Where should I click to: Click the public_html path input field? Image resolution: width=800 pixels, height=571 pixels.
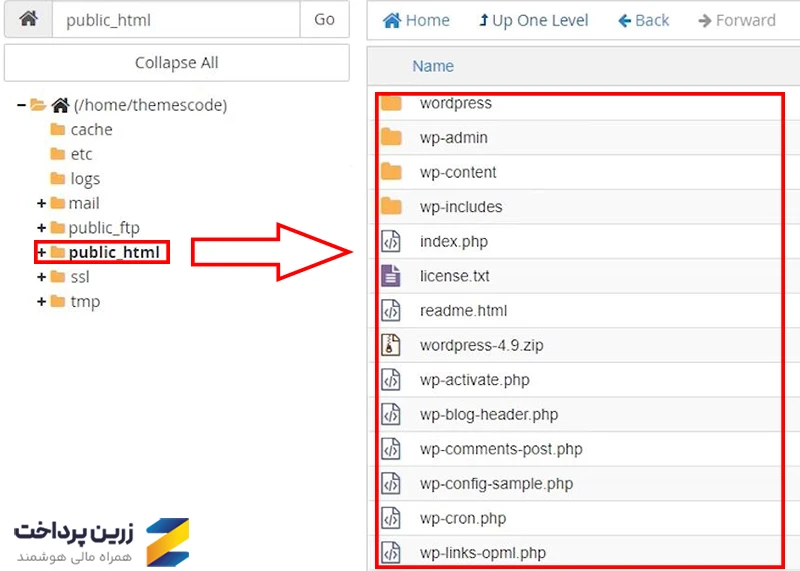176,19
